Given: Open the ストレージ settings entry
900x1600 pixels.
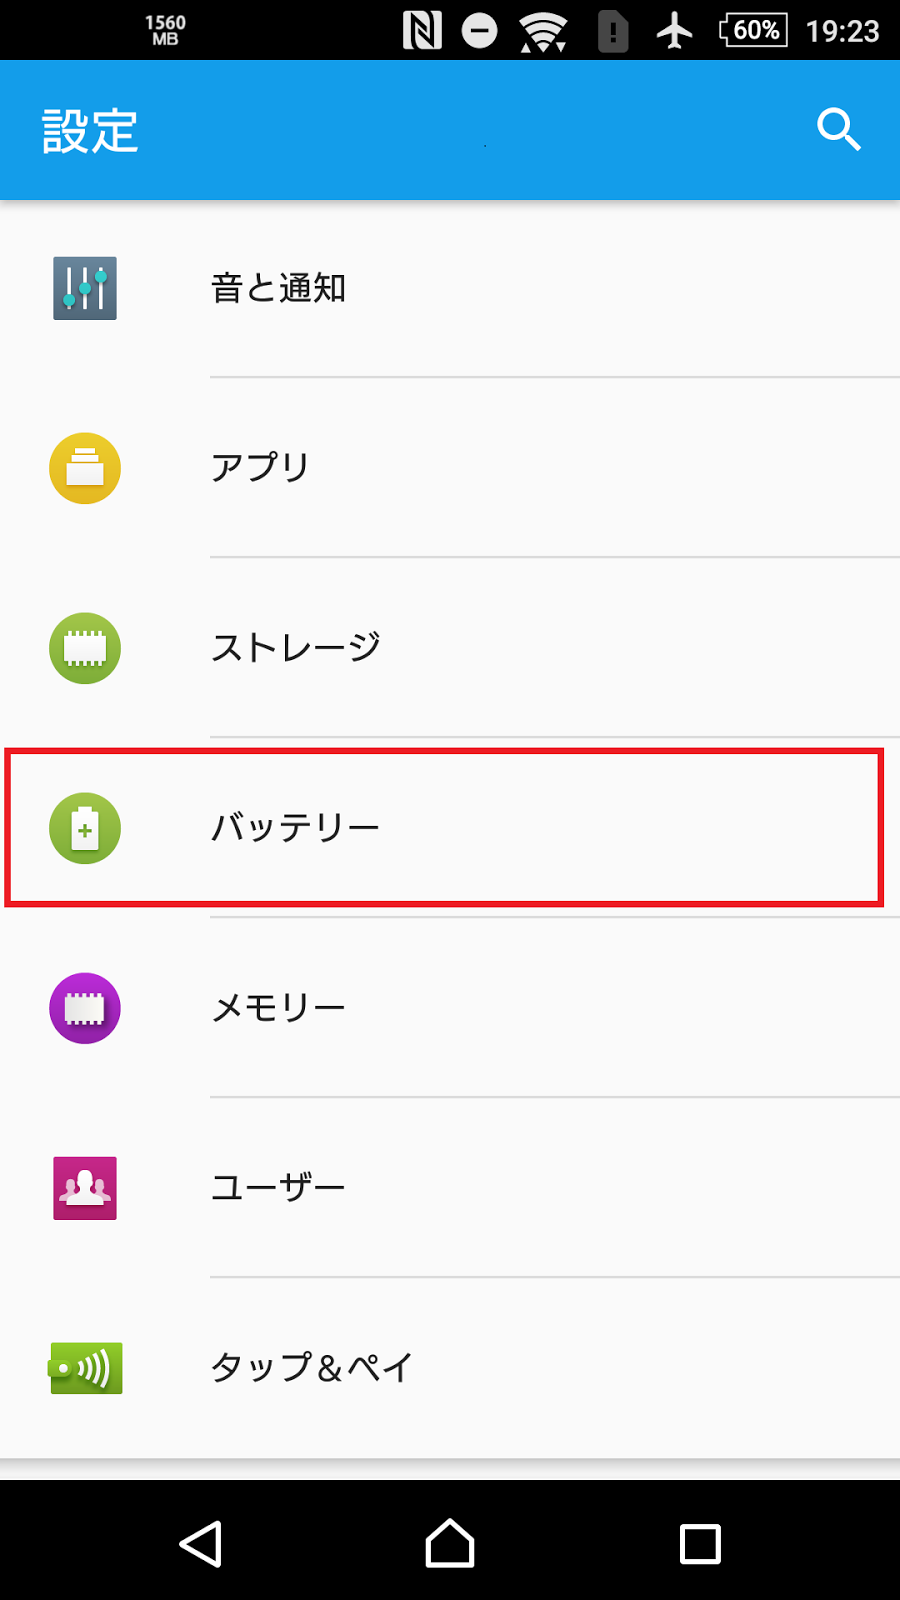Looking at the screenshot, I should click(450, 648).
